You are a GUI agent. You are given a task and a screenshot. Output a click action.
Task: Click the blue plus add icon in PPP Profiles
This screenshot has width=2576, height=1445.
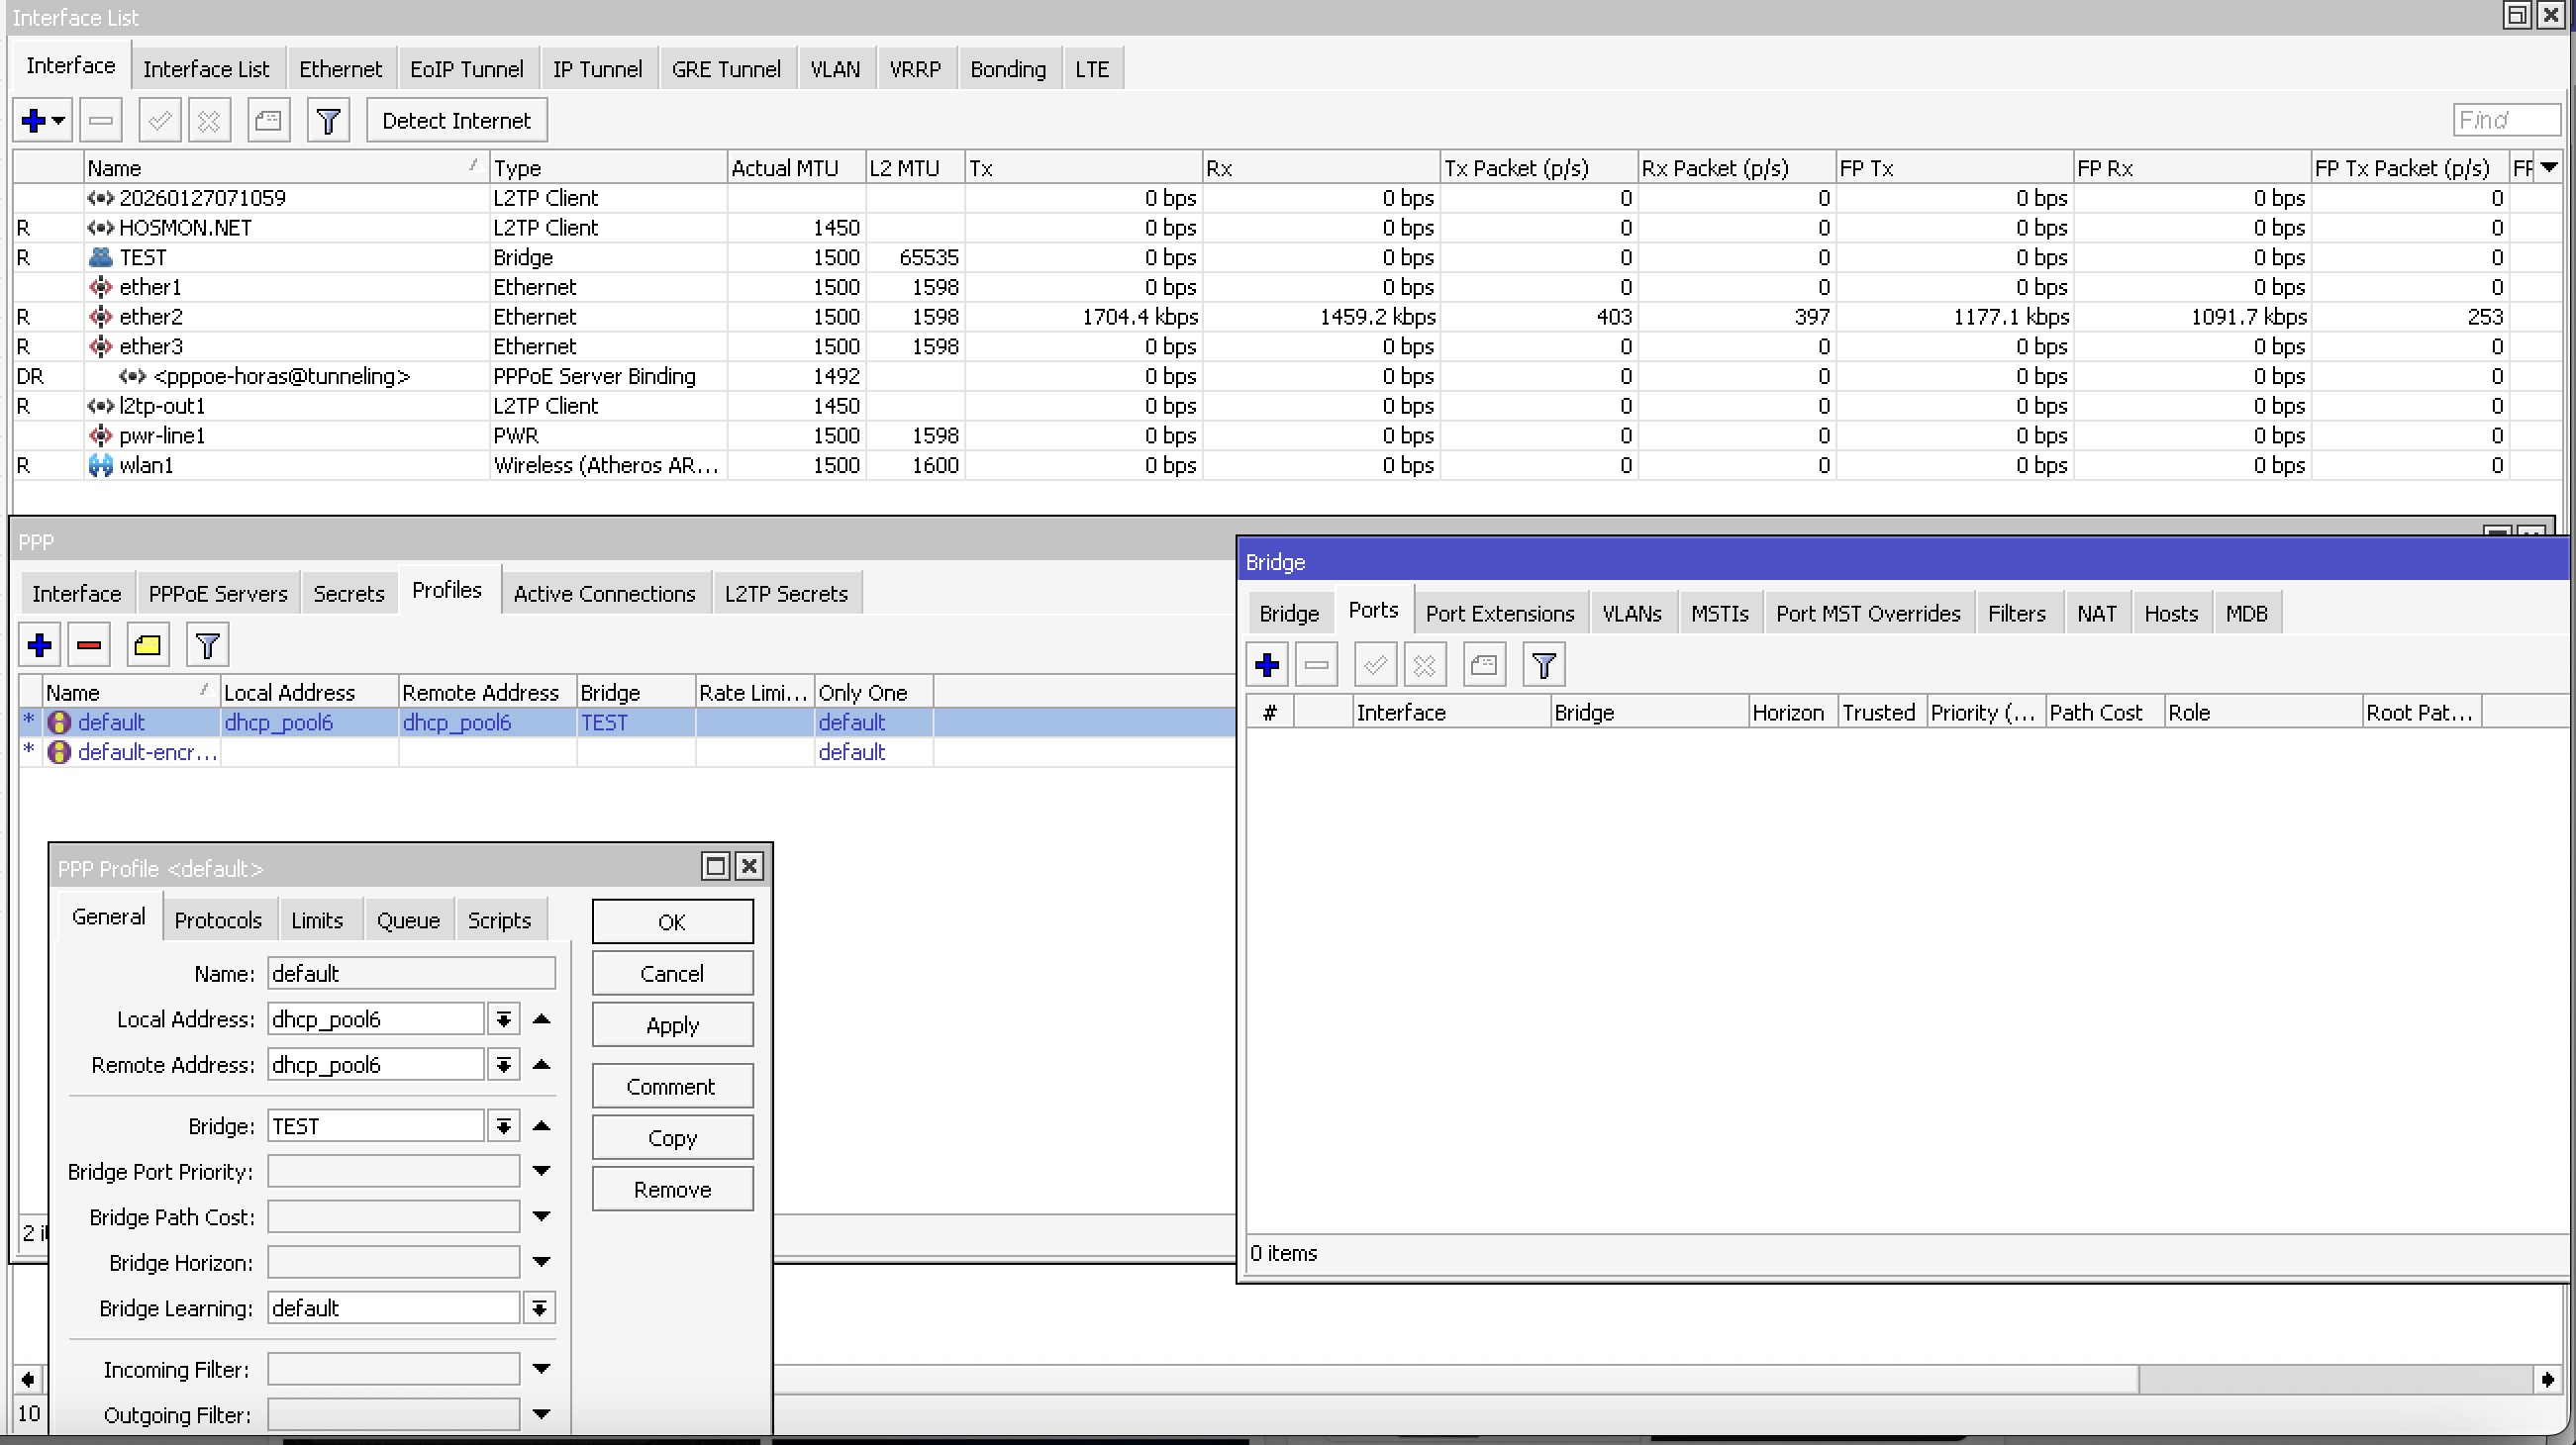(40, 645)
